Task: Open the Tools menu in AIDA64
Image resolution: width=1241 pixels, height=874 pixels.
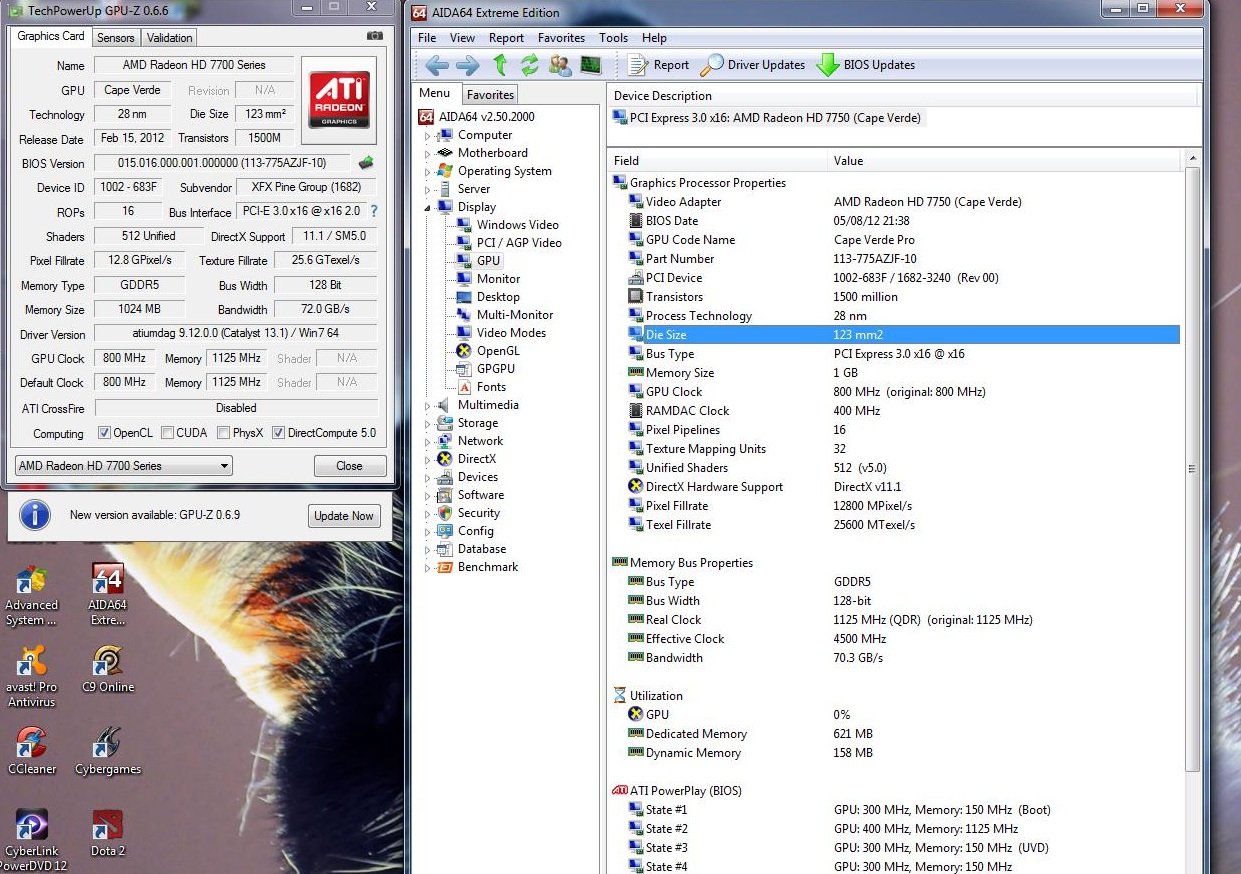Action: [613, 38]
